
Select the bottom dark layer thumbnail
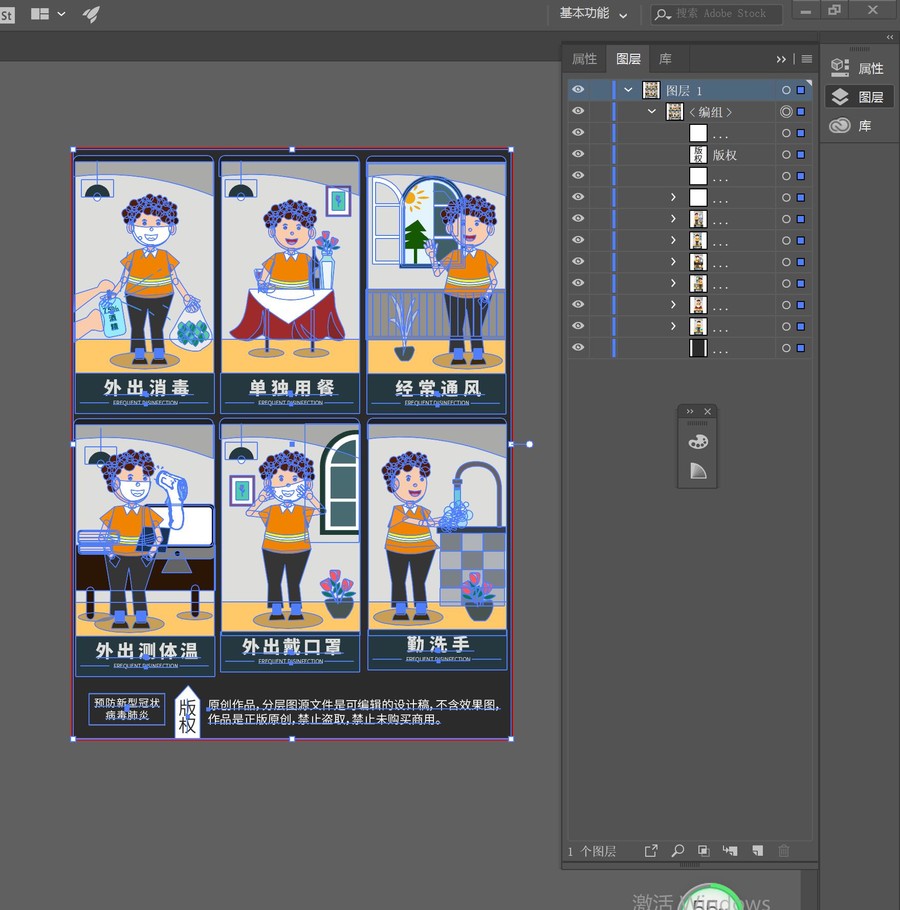tap(698, 348)
